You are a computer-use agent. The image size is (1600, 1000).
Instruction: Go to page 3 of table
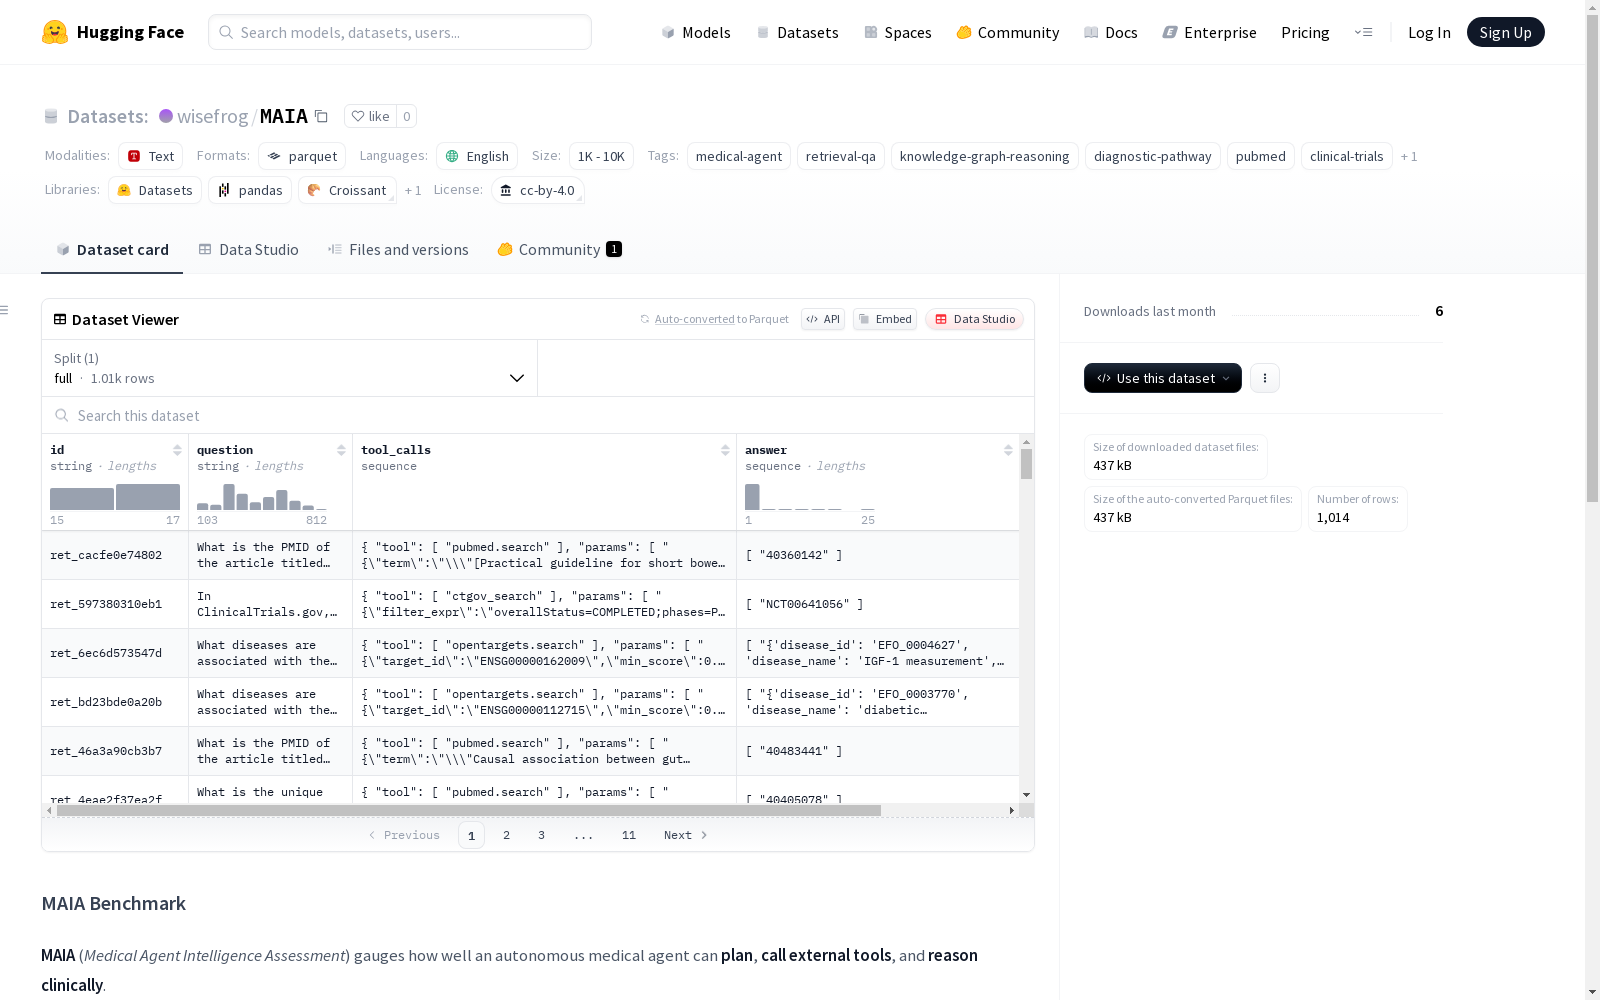pyautogui.click(x=541, y=835)
